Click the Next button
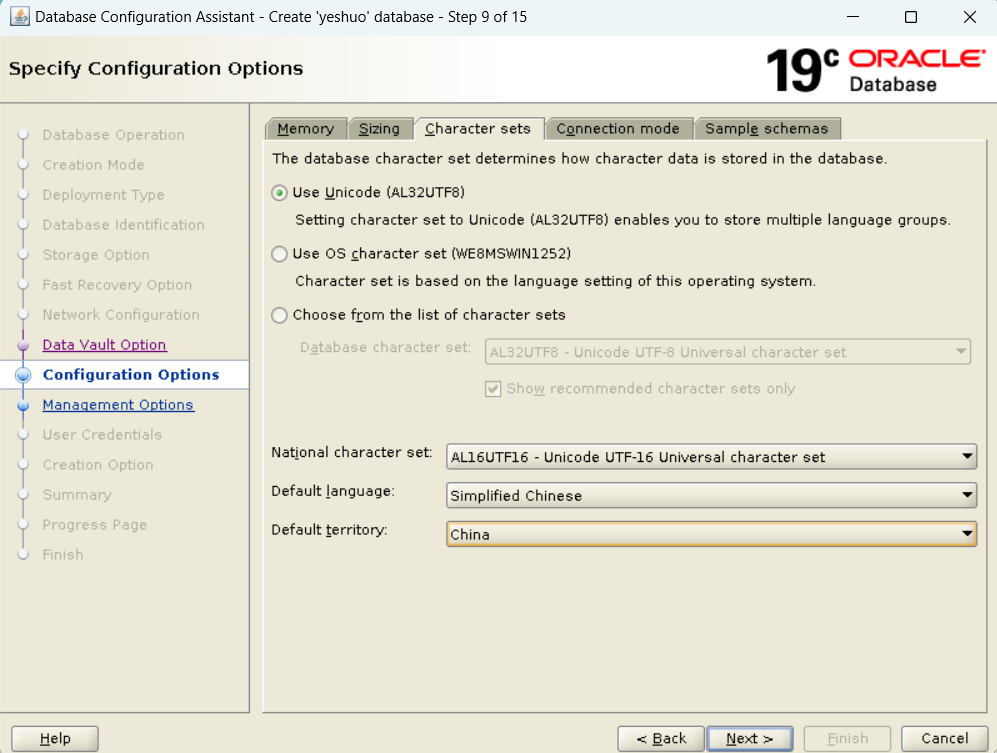This screenshot has width=997, height=753. (x=750, y=738)
